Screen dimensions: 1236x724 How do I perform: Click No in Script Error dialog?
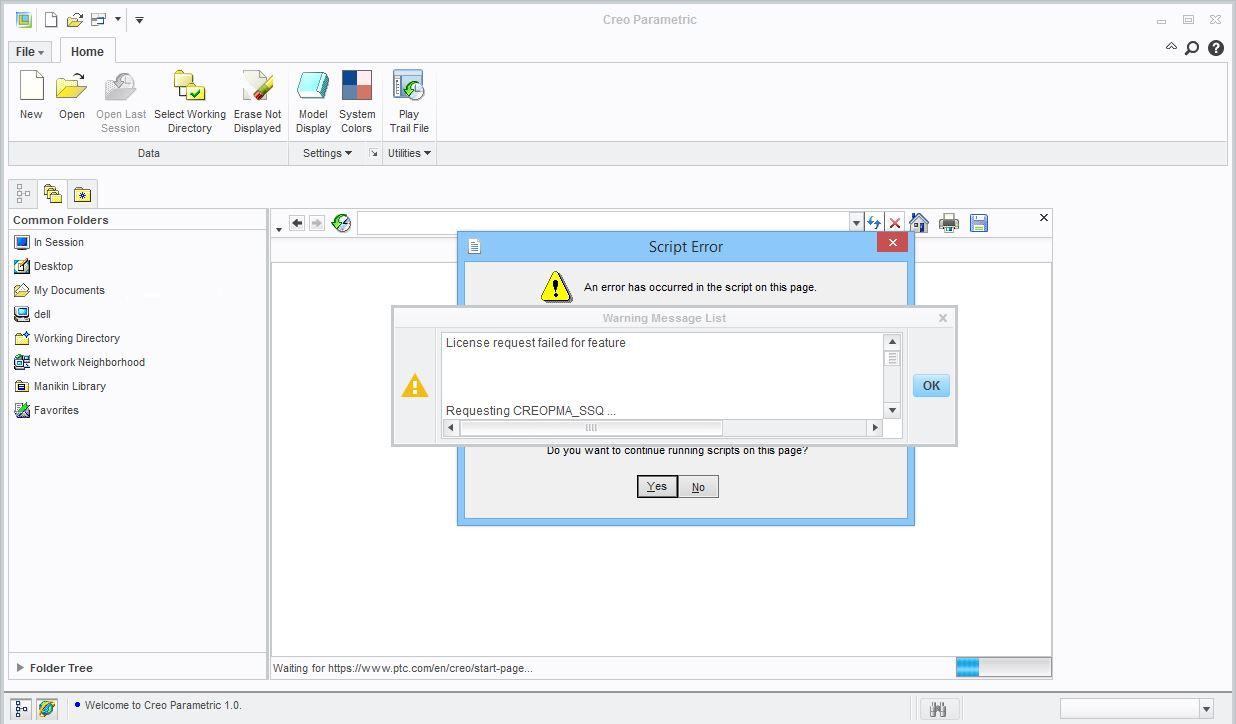coord(698,487)
